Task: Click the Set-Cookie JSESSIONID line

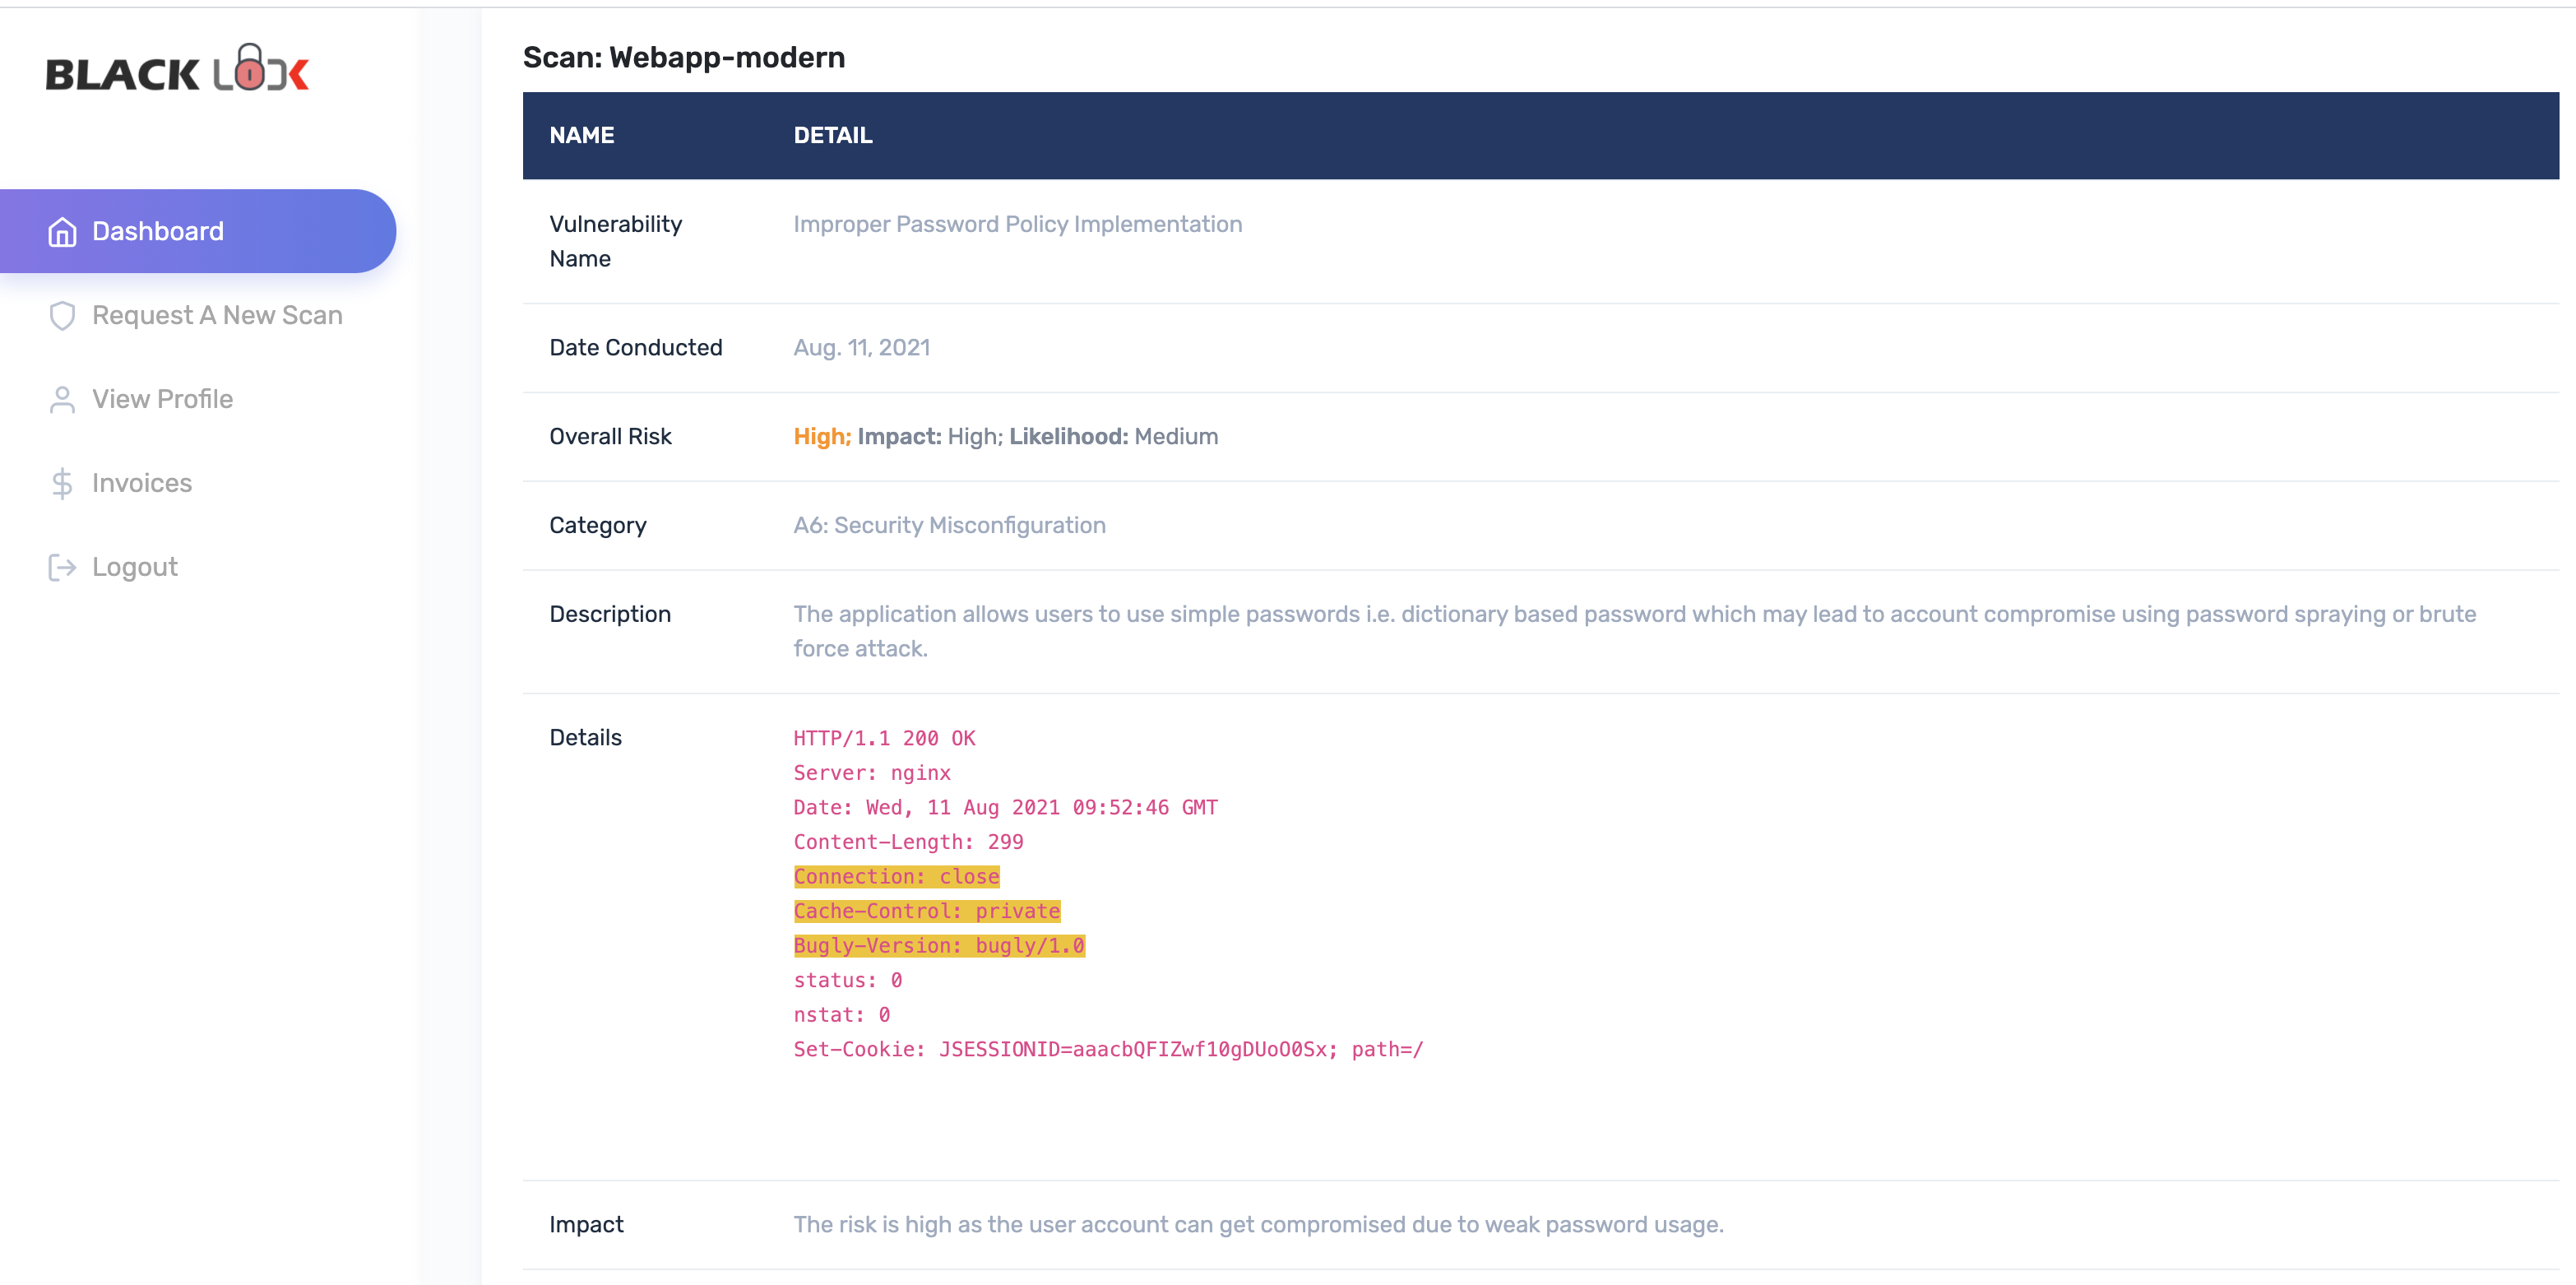Action: point(1108,1049)
